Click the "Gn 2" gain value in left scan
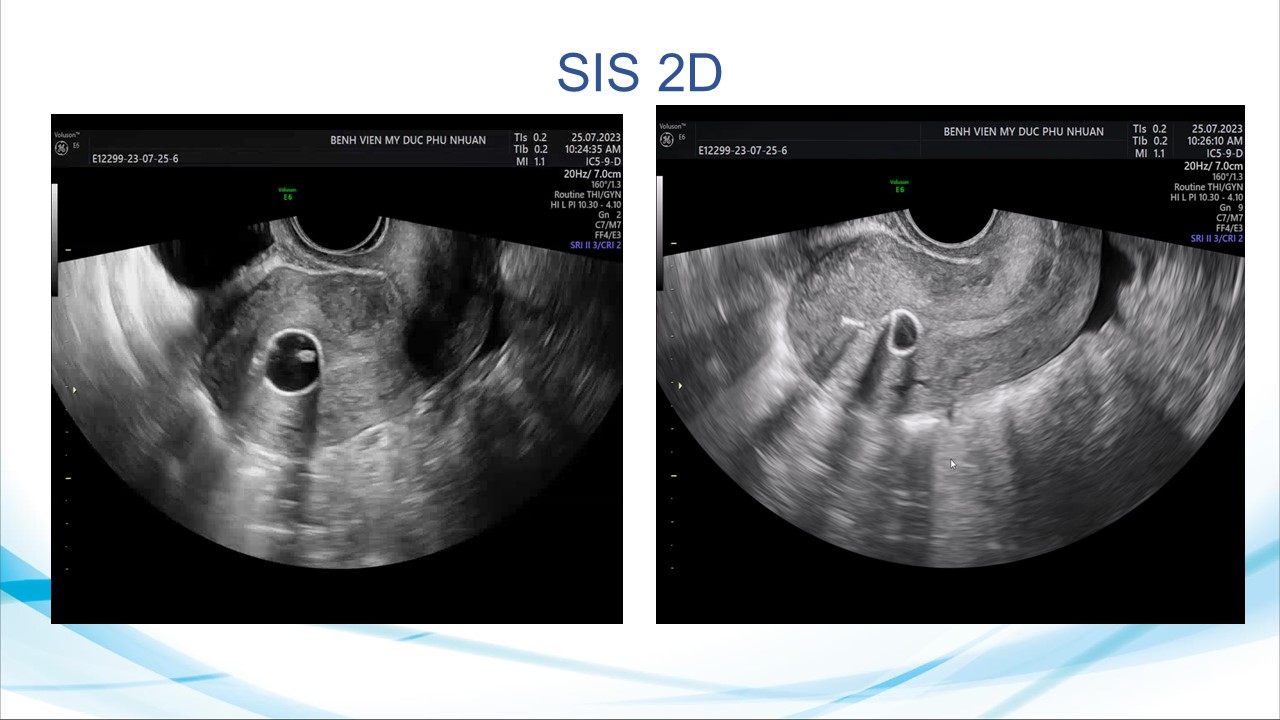Viewport: 1280px width, 720px height. click(x=608, y=215)
